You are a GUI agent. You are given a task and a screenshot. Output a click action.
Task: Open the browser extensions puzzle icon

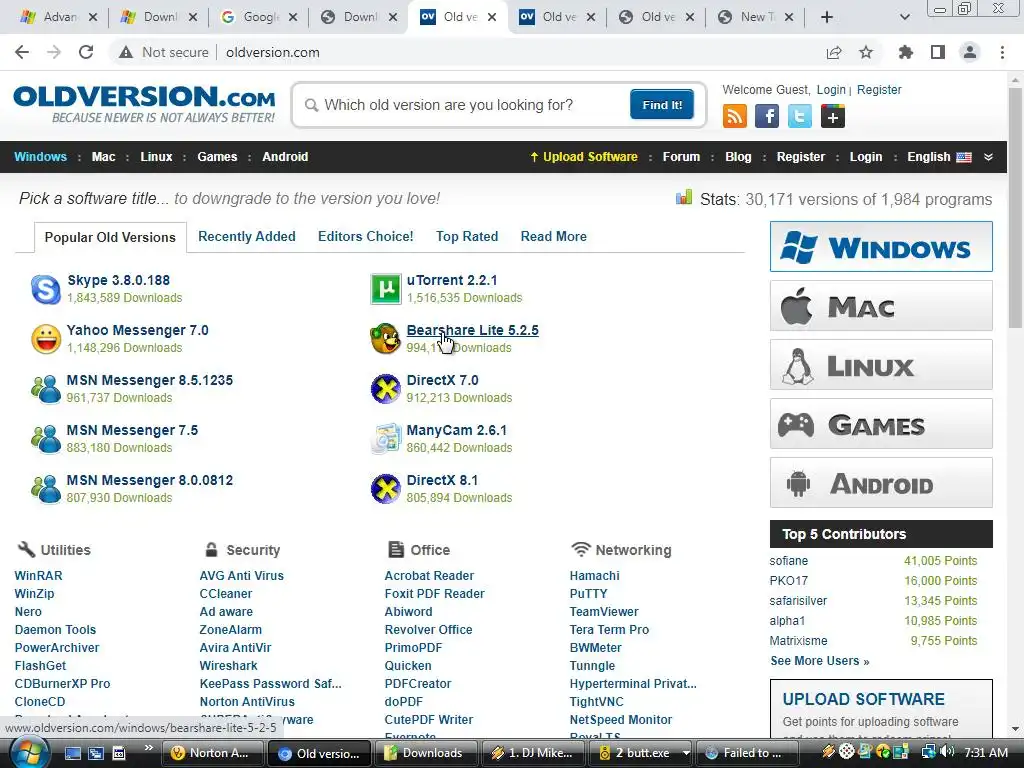click(905, 52)
